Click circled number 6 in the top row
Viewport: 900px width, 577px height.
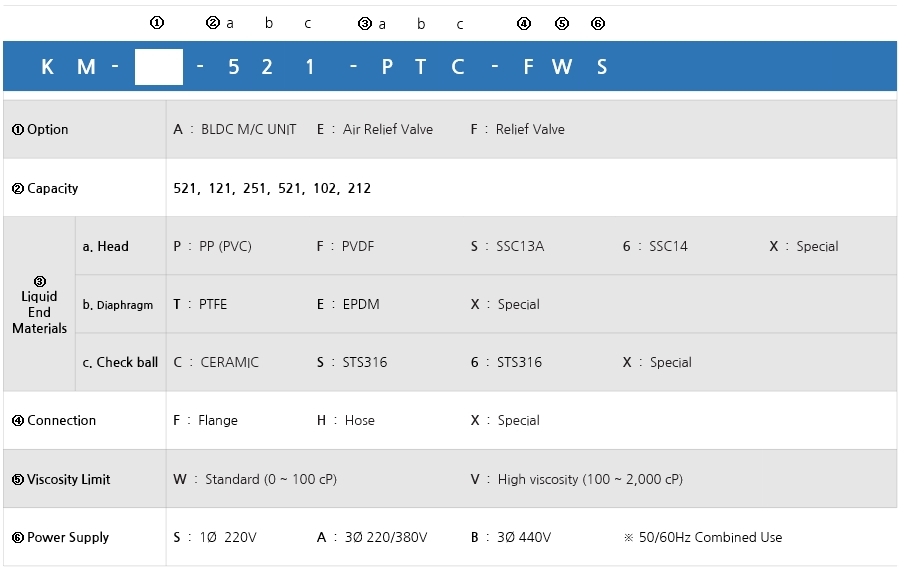[598, 23]
